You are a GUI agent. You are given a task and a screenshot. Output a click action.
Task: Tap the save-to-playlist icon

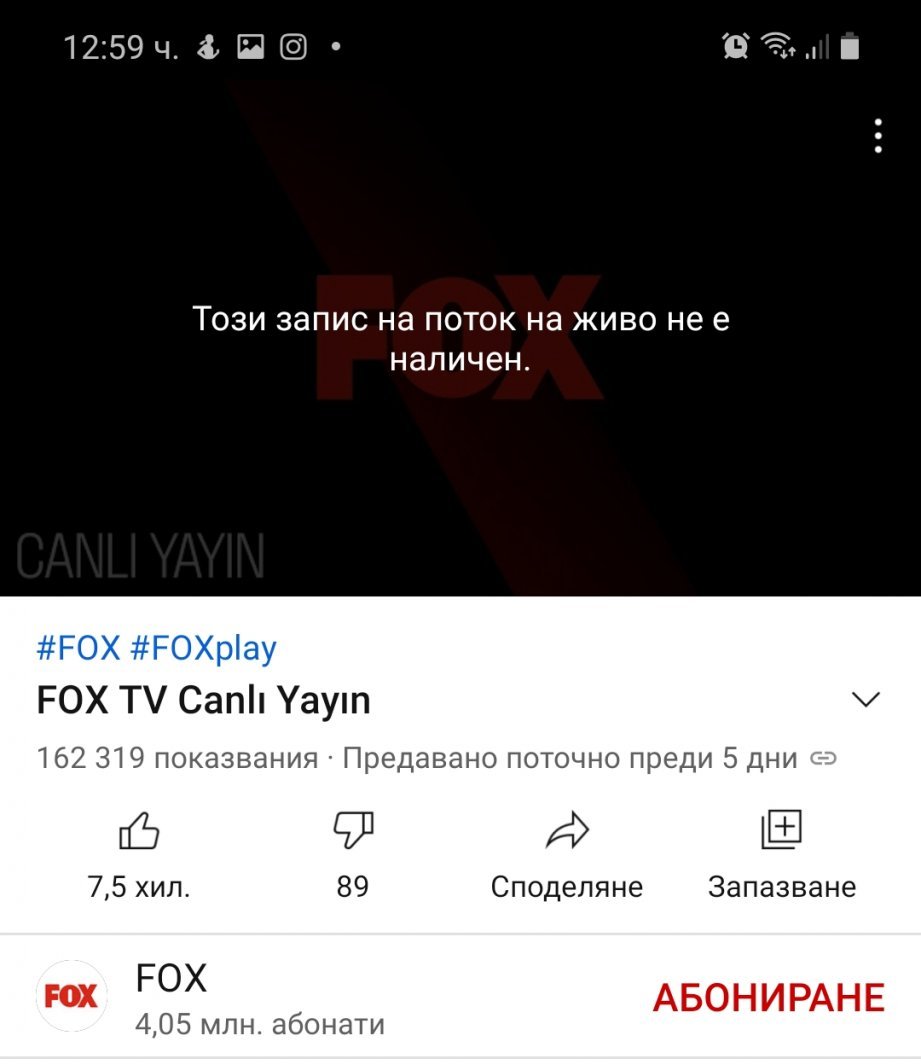[x=782, y=829]
